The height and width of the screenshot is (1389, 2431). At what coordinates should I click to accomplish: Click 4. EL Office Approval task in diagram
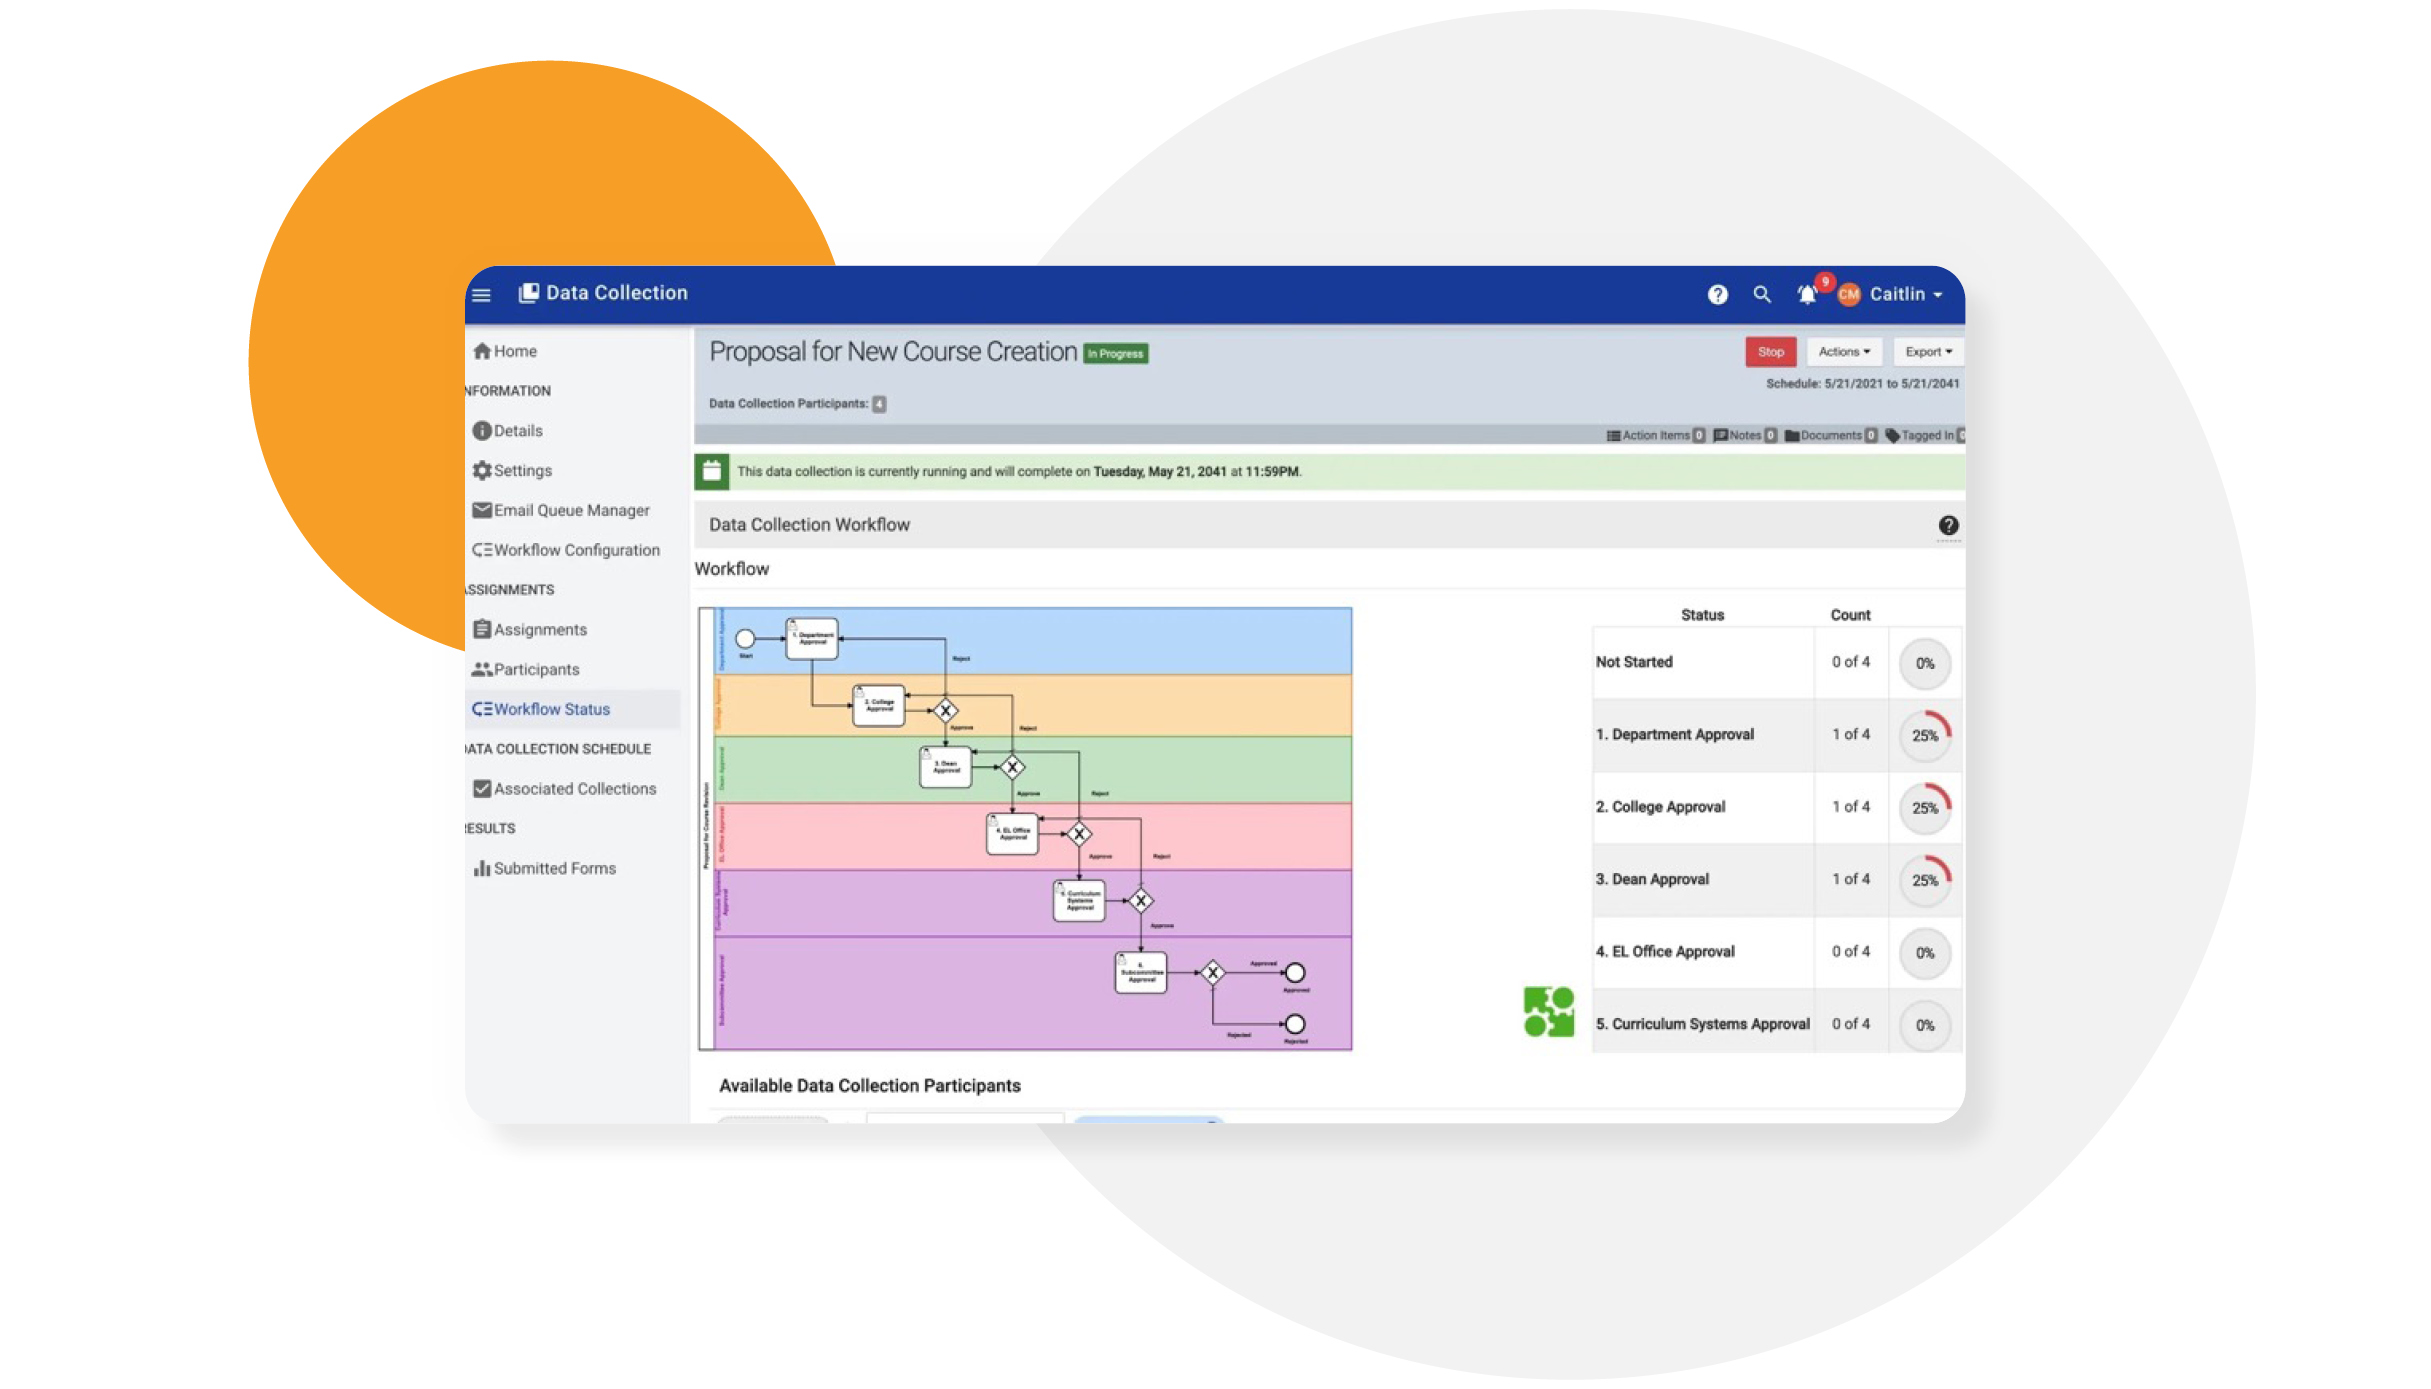point(1013,834)
